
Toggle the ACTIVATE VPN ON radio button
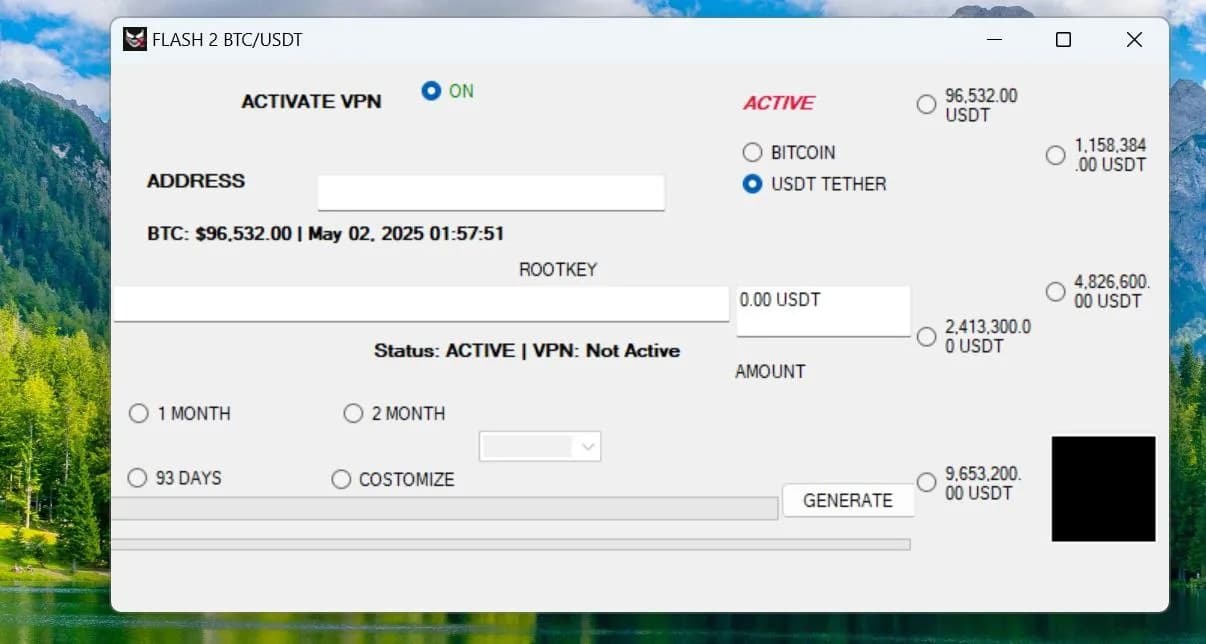pyautogui.click(x=431, y=91)
